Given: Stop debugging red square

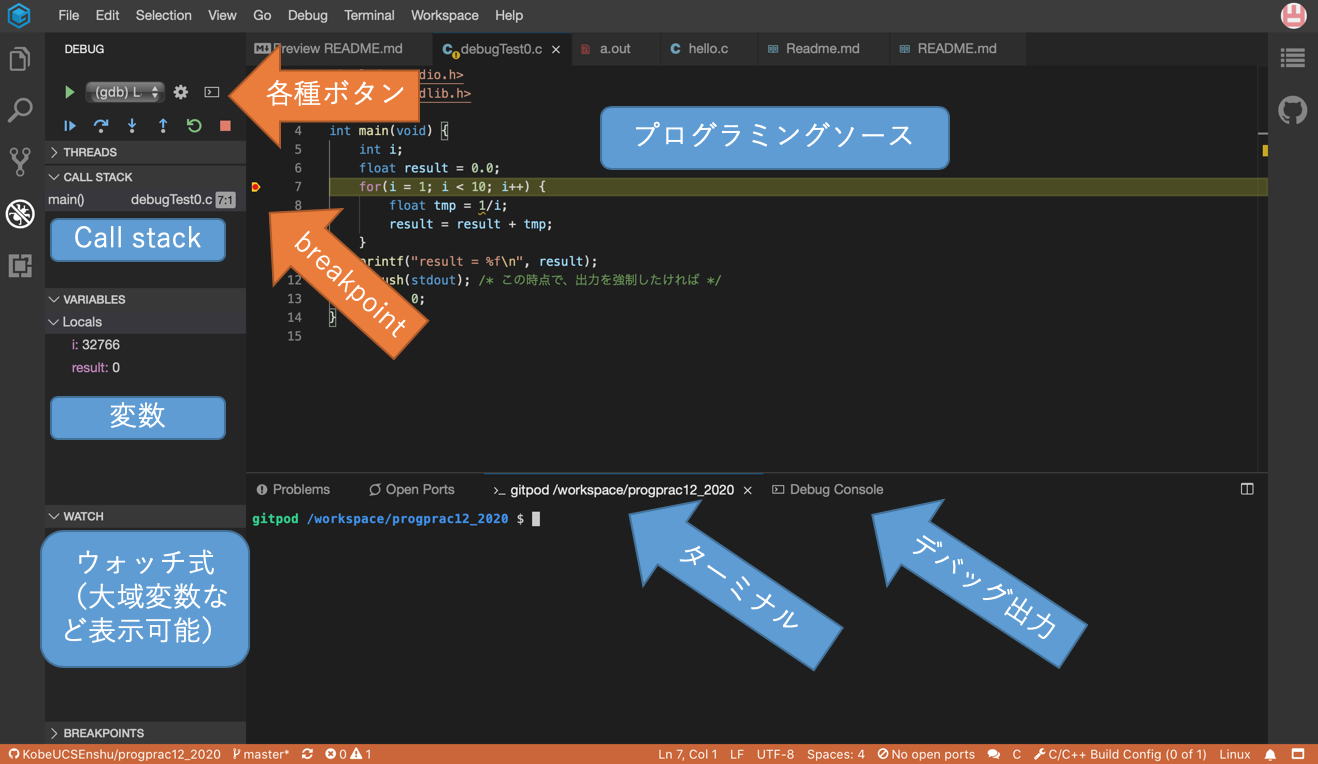Looking at the screenshot, I should tap(225, 126).
